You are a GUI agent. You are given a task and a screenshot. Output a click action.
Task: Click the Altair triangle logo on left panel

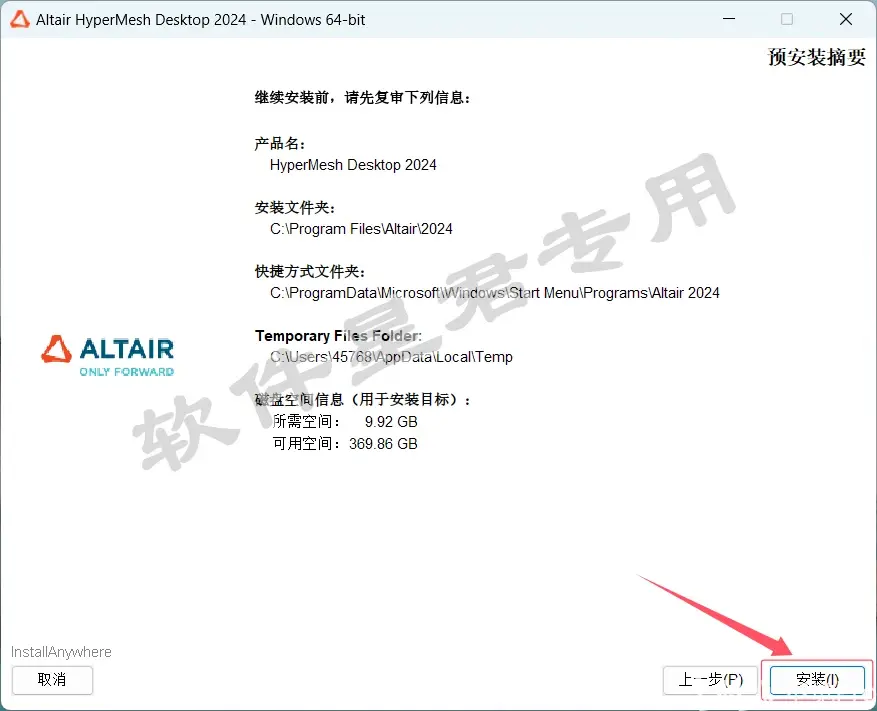tap(56, 349)
